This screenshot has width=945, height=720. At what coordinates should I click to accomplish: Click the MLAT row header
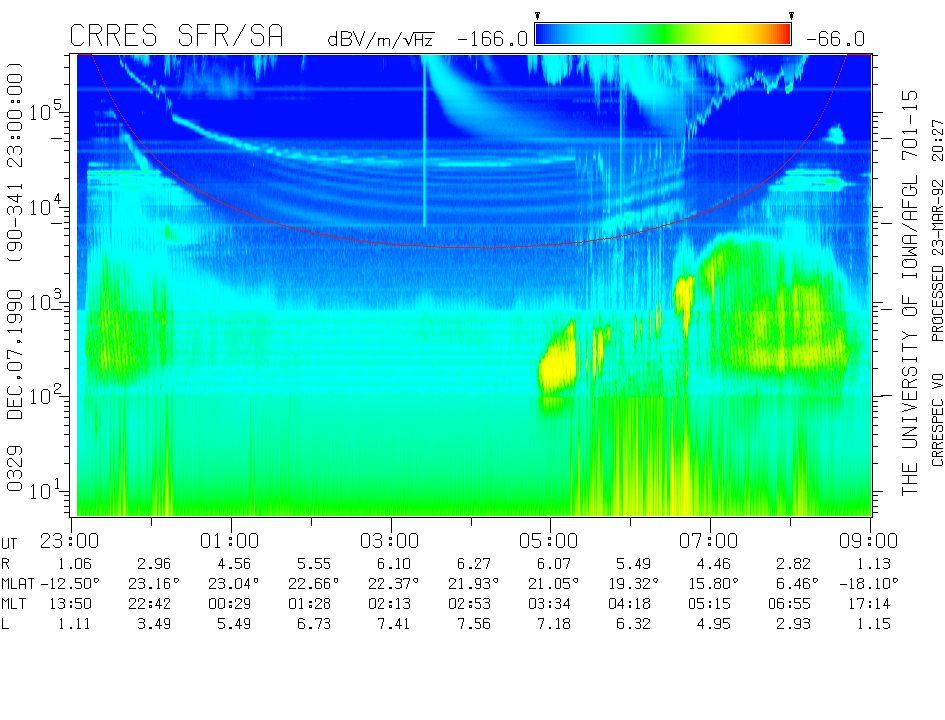point(19,583)
